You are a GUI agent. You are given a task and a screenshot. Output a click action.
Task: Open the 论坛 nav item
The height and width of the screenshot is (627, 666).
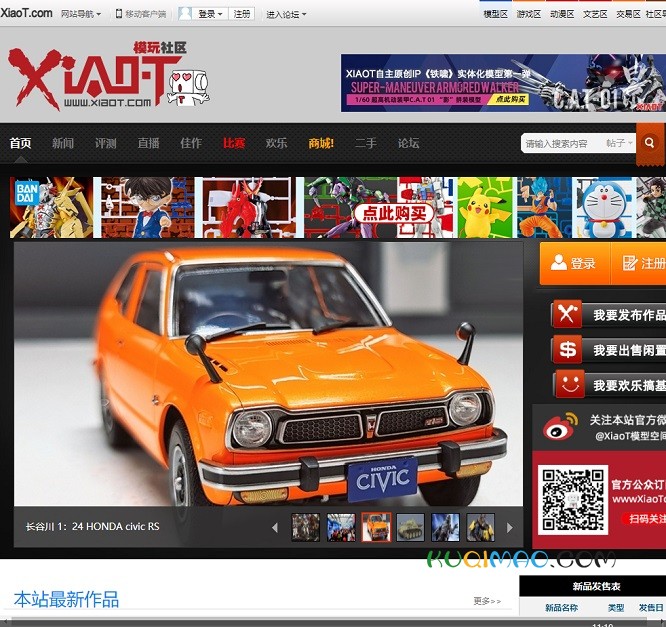408,143
